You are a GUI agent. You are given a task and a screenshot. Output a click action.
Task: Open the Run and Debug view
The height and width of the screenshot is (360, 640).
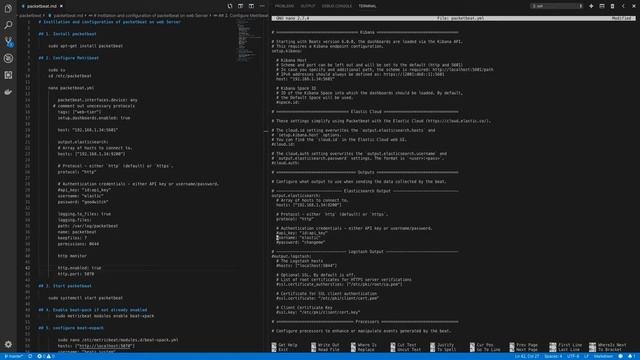[8, 58]
